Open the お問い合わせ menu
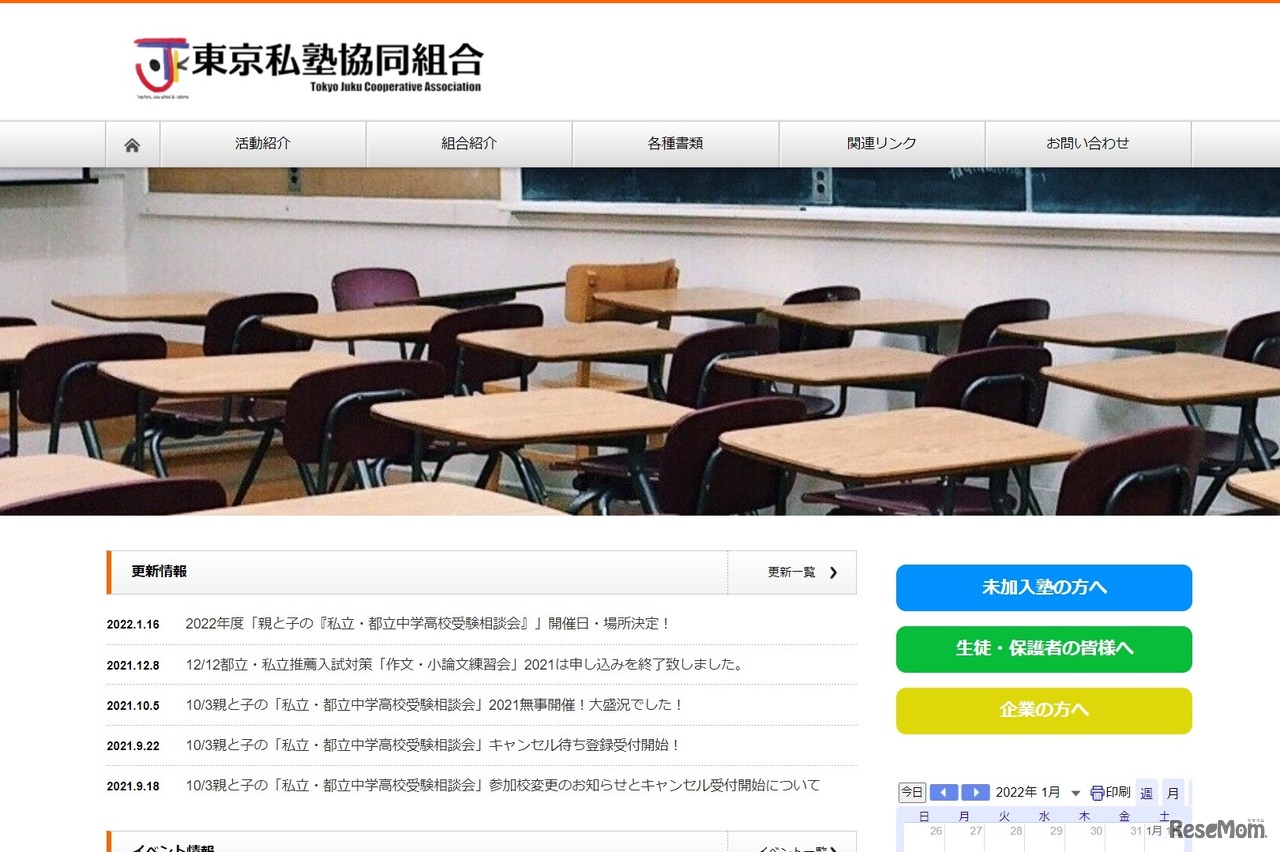1280x852 pixels. point(1088,144)
